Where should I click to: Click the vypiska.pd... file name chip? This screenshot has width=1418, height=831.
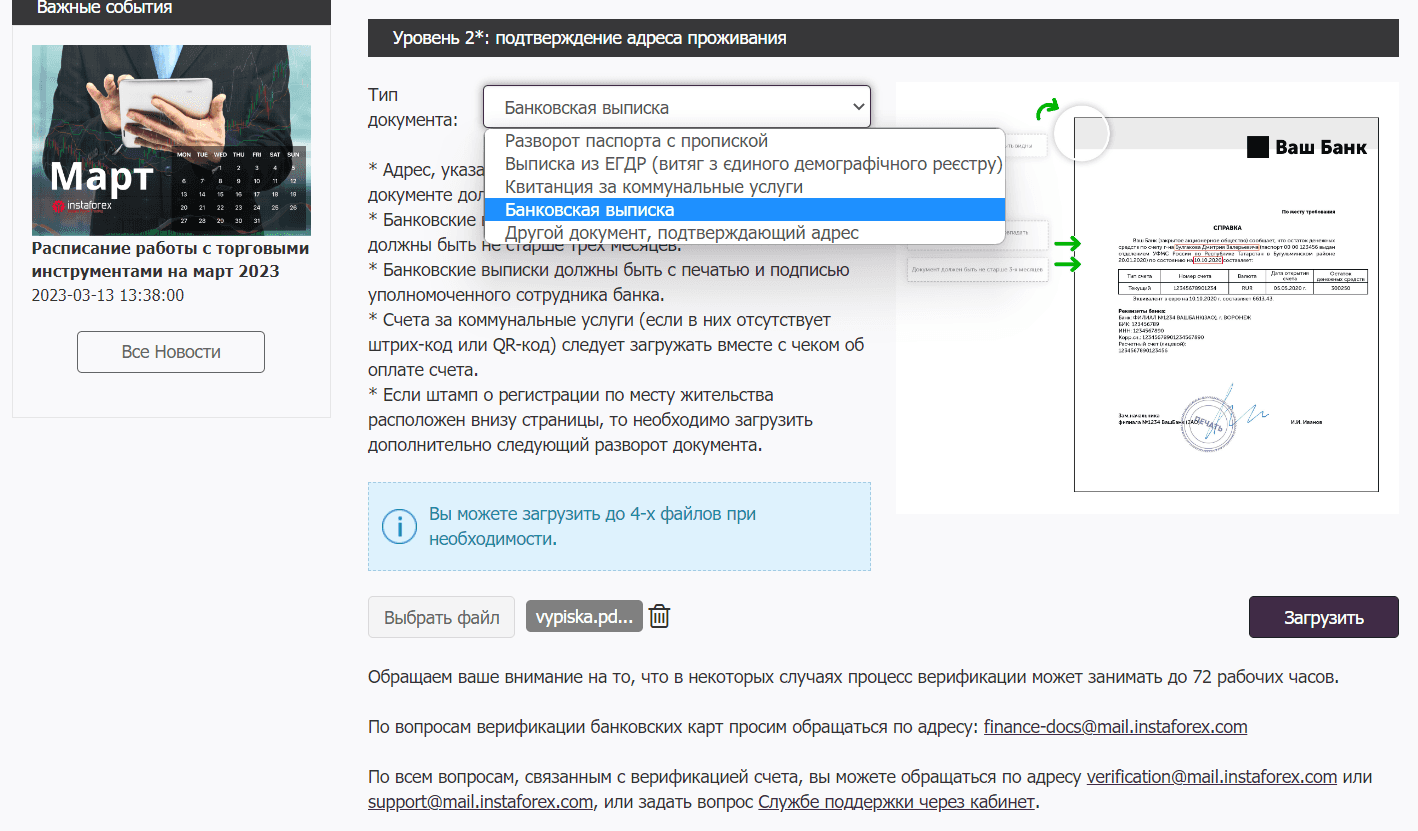click(584, 617)
